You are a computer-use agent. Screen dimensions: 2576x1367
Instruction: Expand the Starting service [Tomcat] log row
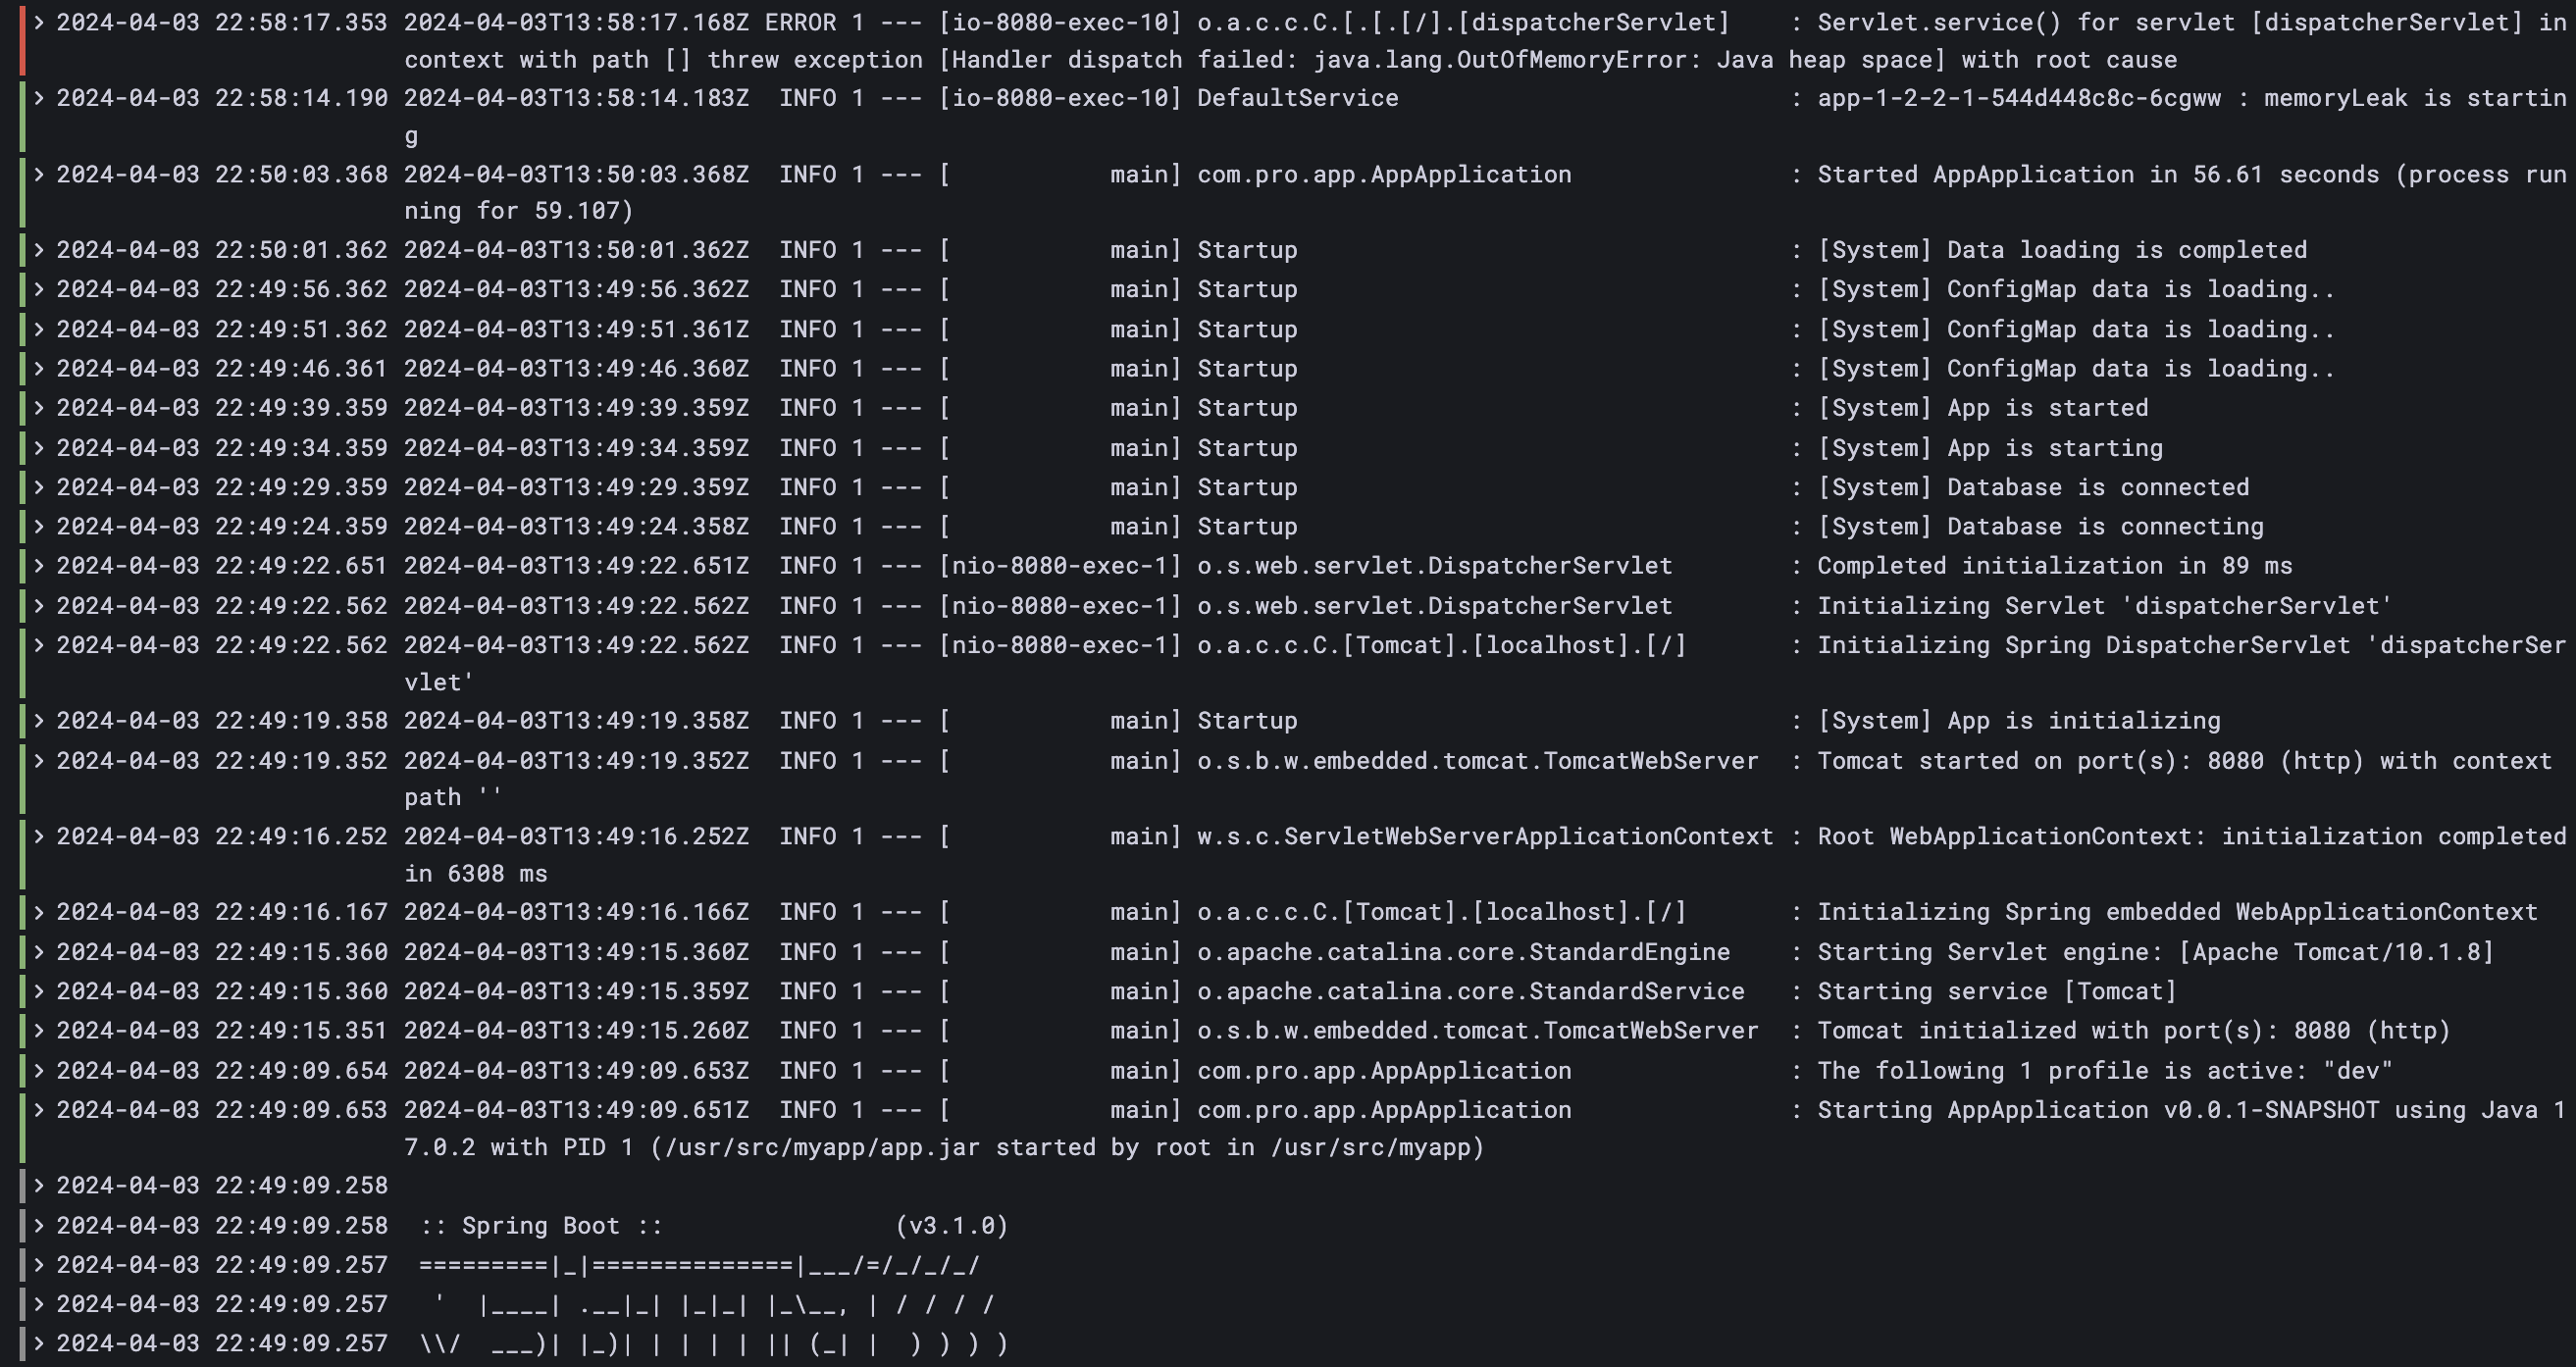tap(39, 991)
